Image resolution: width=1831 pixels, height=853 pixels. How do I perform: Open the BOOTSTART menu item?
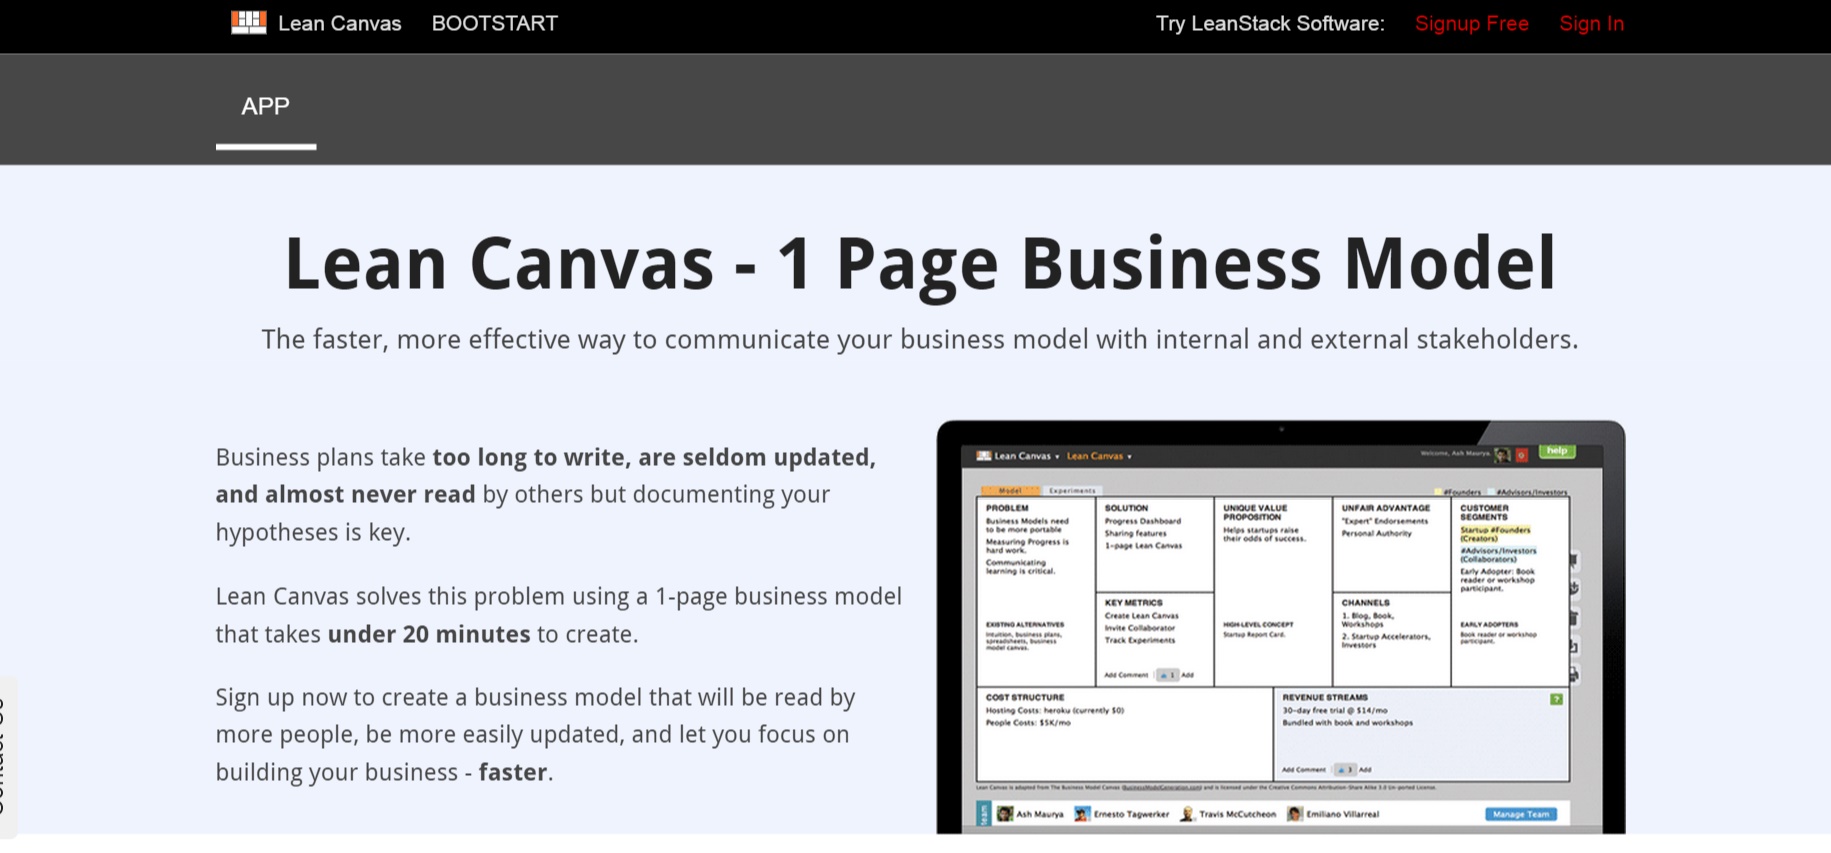(x=494, y=23)
